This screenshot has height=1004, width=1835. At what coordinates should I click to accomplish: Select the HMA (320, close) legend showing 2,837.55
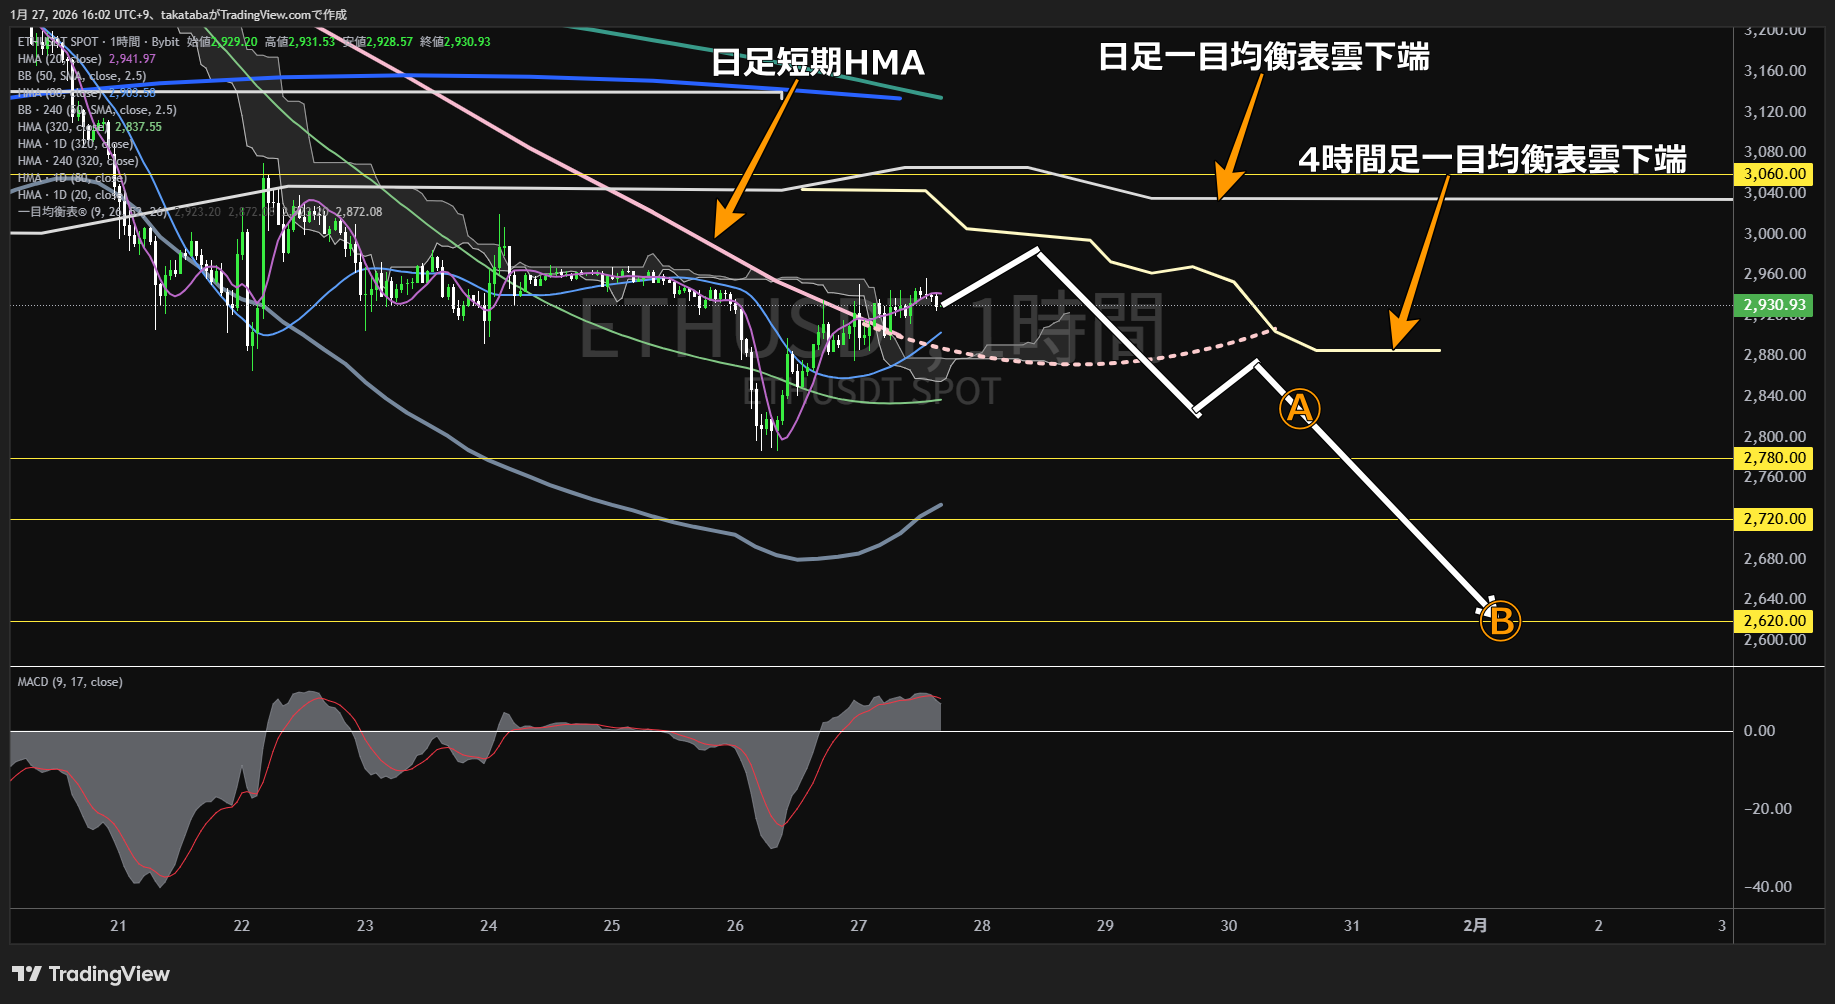click(x=89, y=127)
